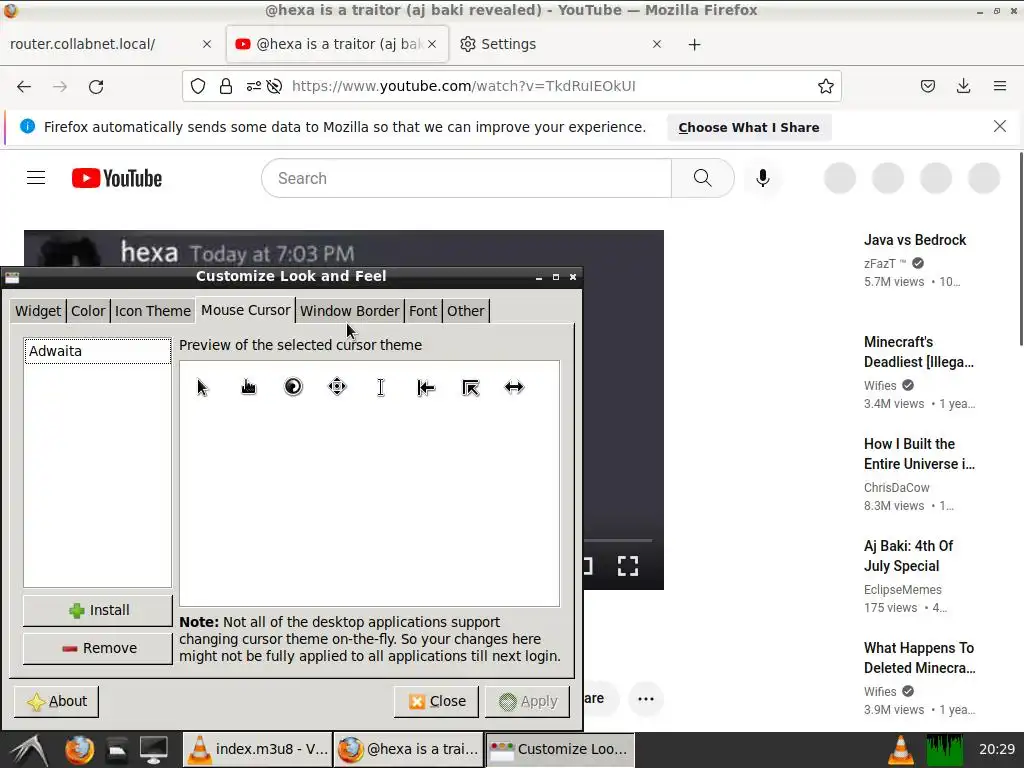Image resolution: width=1024 pixels, height=768 pixels.
Task: Open a new Firefox tab
Action: [x=694, y=44]
